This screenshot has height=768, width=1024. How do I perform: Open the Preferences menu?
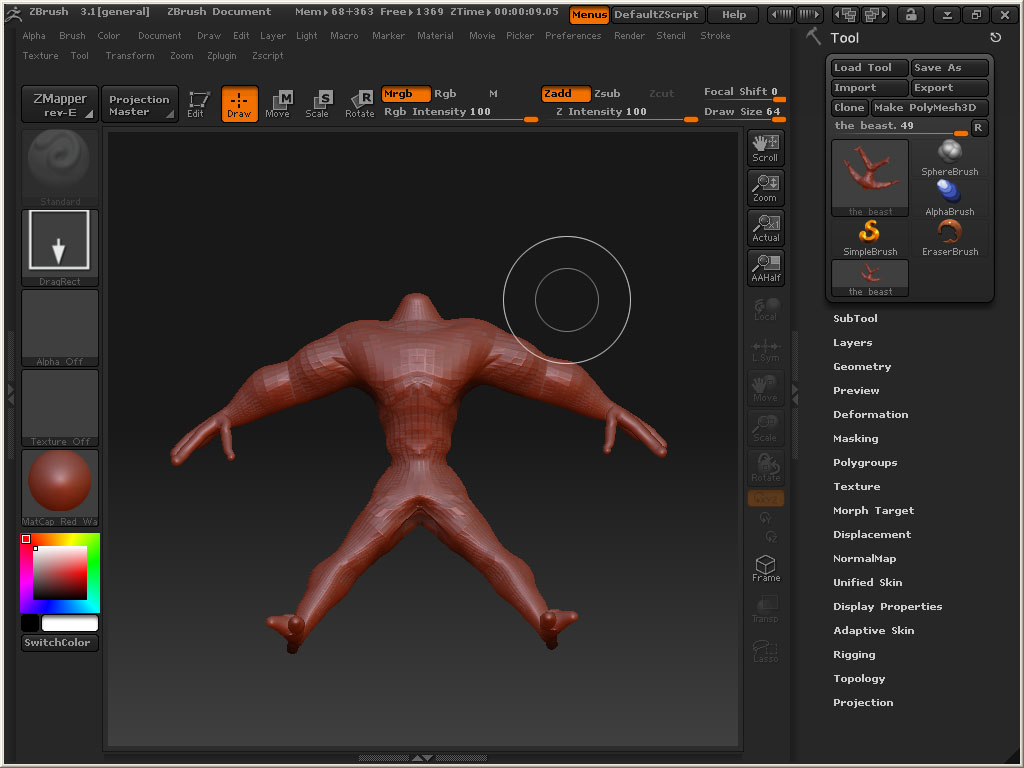[x=573, y=36]
